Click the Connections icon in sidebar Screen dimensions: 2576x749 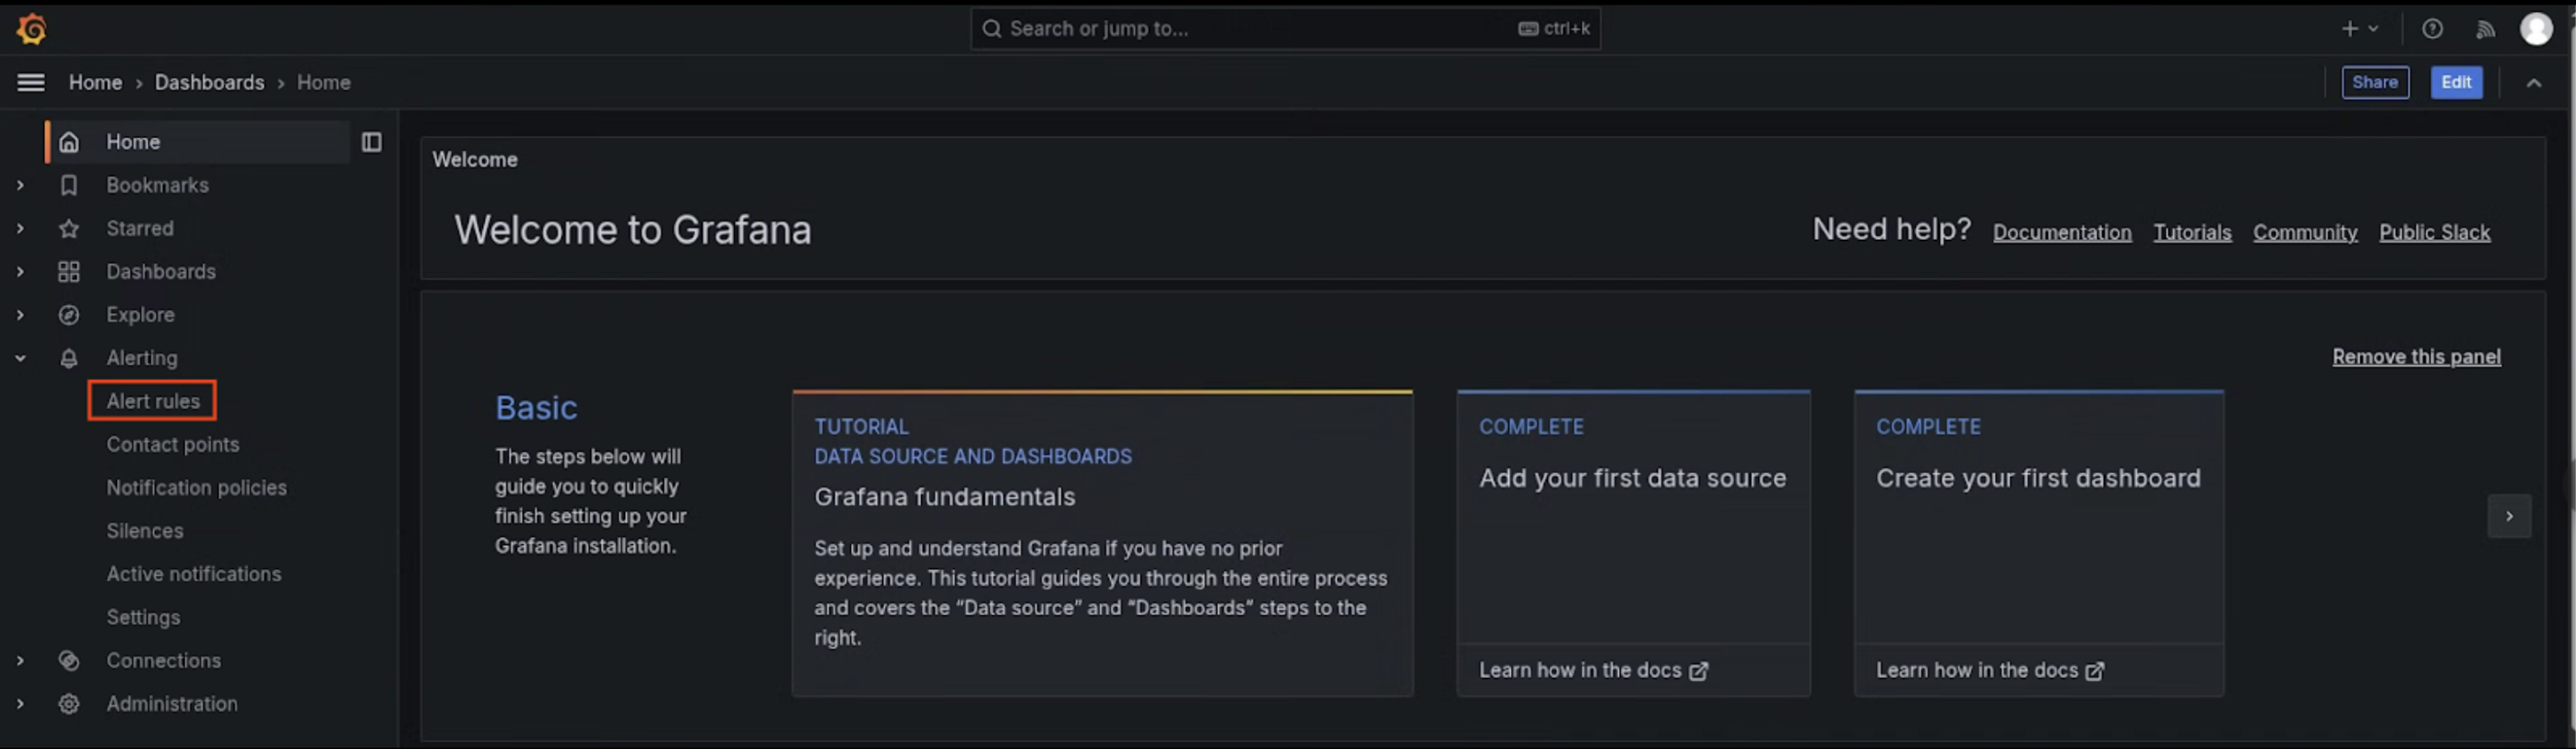(69, 661)
